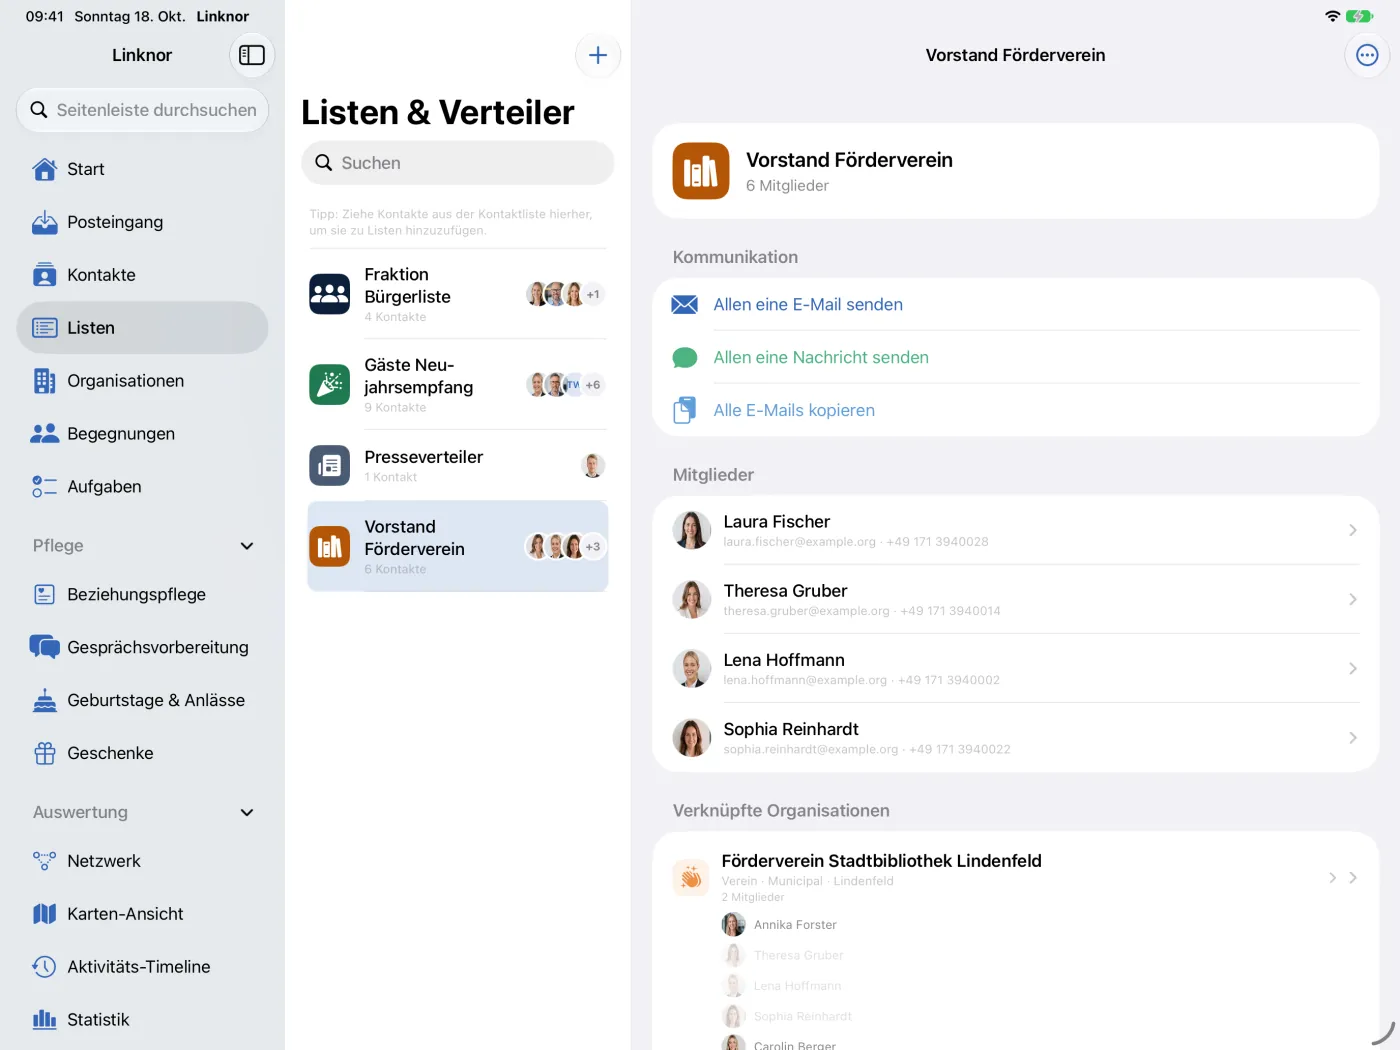Click the Vorstand Förderverein header books icon
Image resolution: width=1400 pixels, height=1050 pixels.
coord(701,171)
